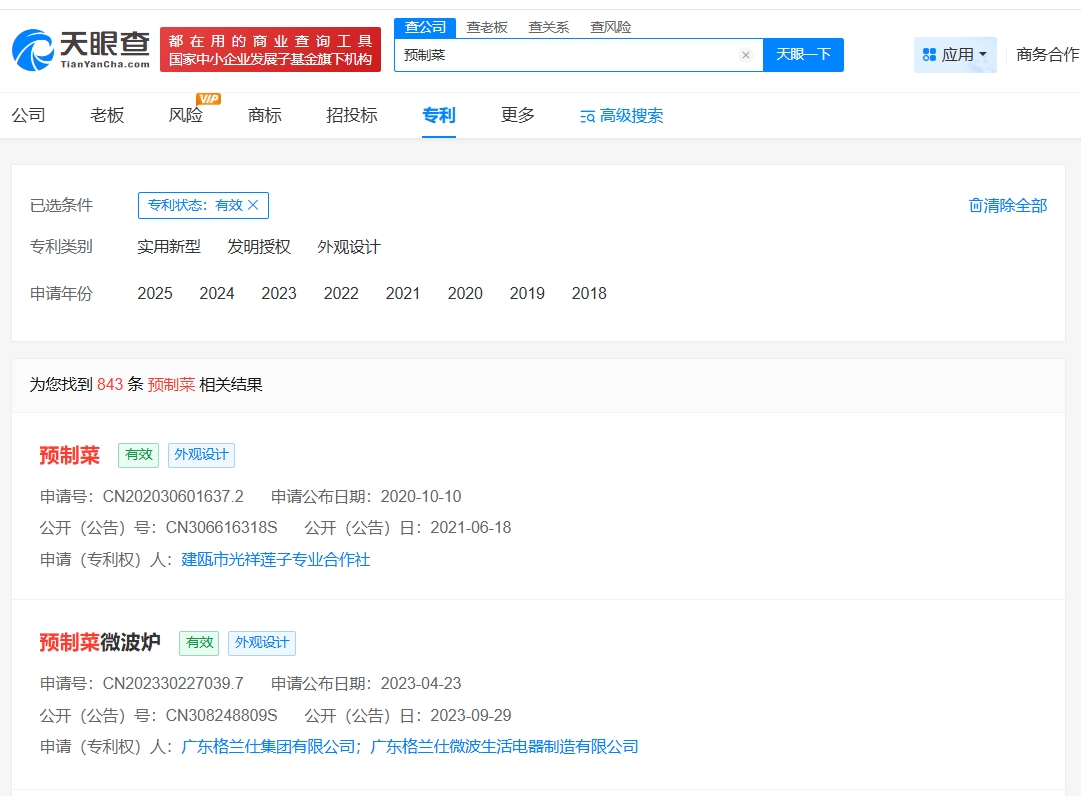Open the 应用 dropdown menu
The height and width of the screenshot is (796, 1081).
(x=955, y=55)
